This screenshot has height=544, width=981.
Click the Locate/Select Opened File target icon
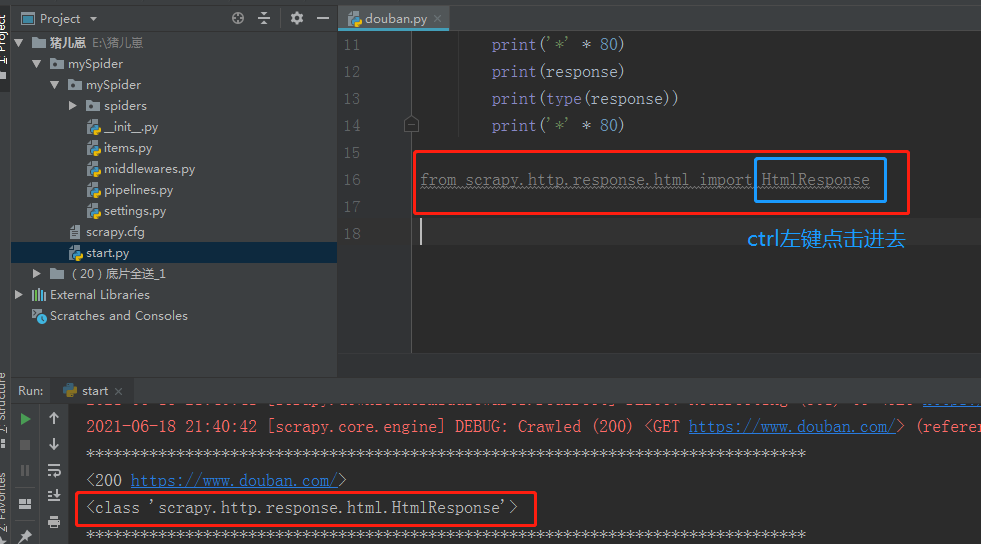(238, 18)
